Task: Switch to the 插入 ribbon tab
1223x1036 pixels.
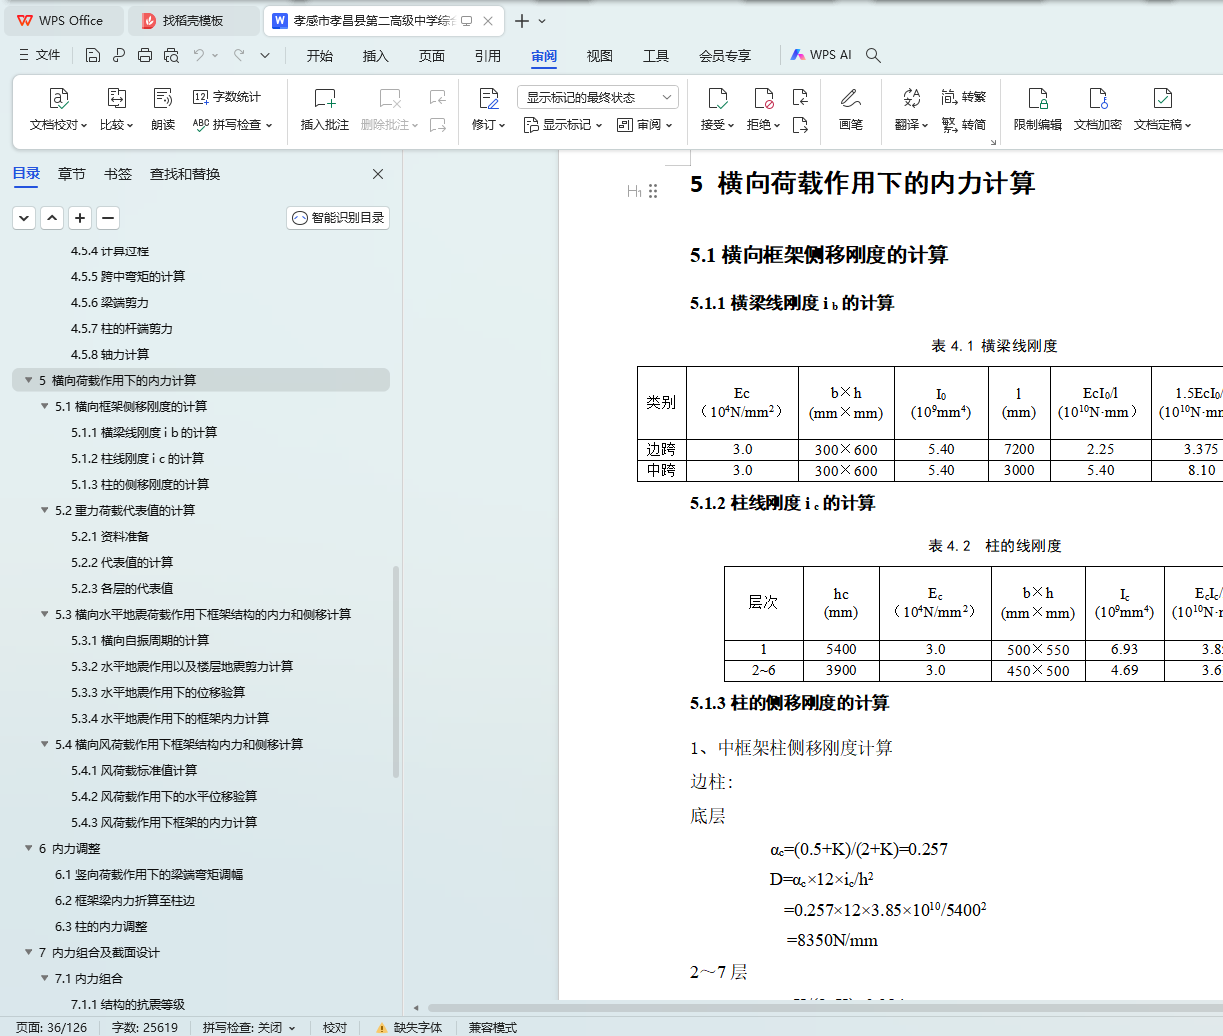Action: 376,56
